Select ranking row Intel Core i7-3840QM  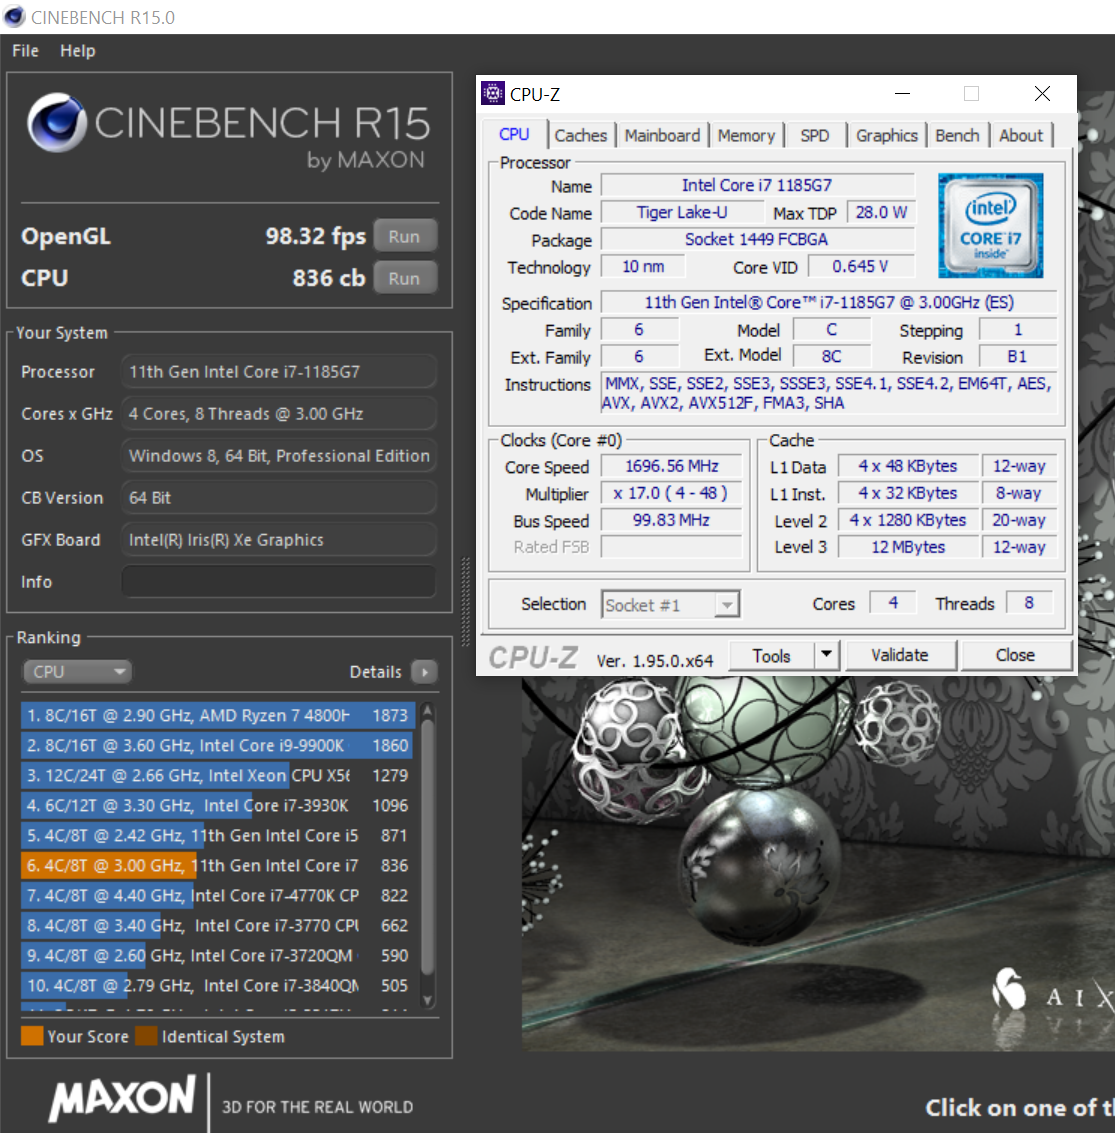point(218,985)
